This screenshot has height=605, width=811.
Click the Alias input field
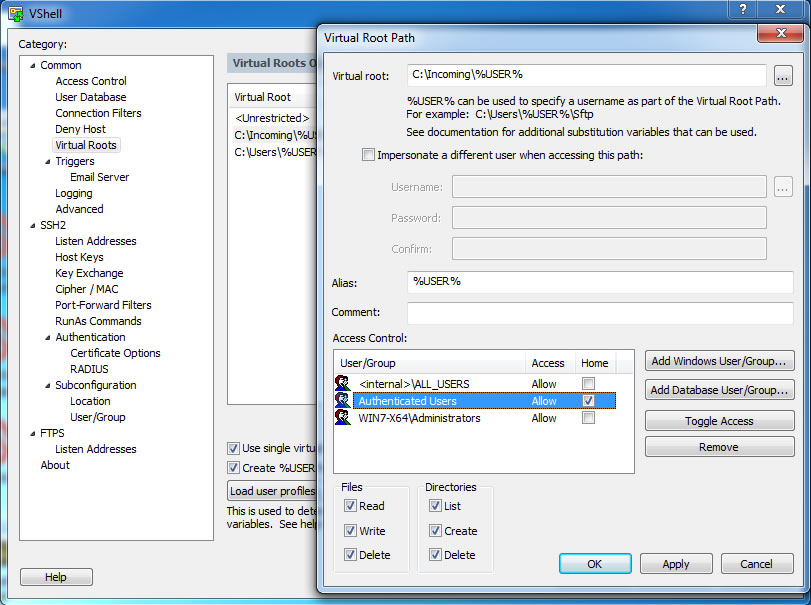(600, 282)
